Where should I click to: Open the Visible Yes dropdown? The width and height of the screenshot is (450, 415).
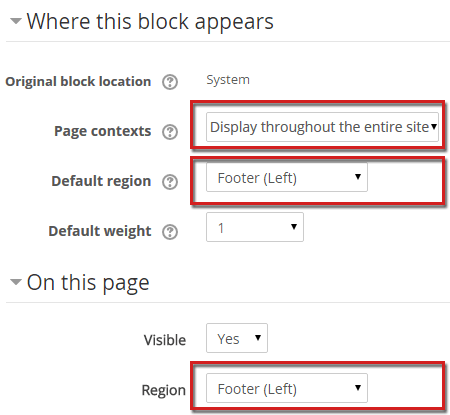pyautogui.click(x=237, y=338)
